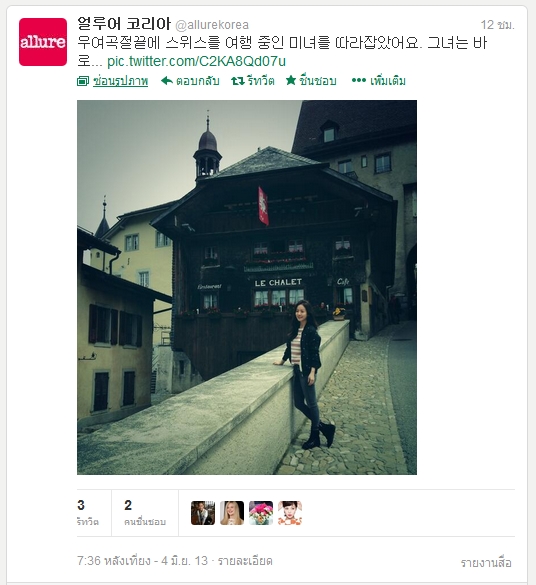The image size is (536, 585).
Task: Click รายงานสื่อ report media link
Action: pyautogui.click(x=486, y=563)
